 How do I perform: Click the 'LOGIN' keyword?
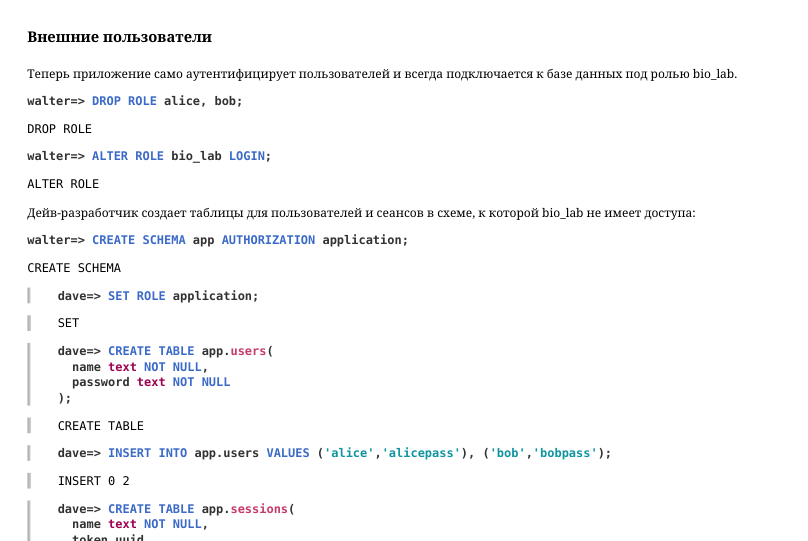[x=246, y=156]
